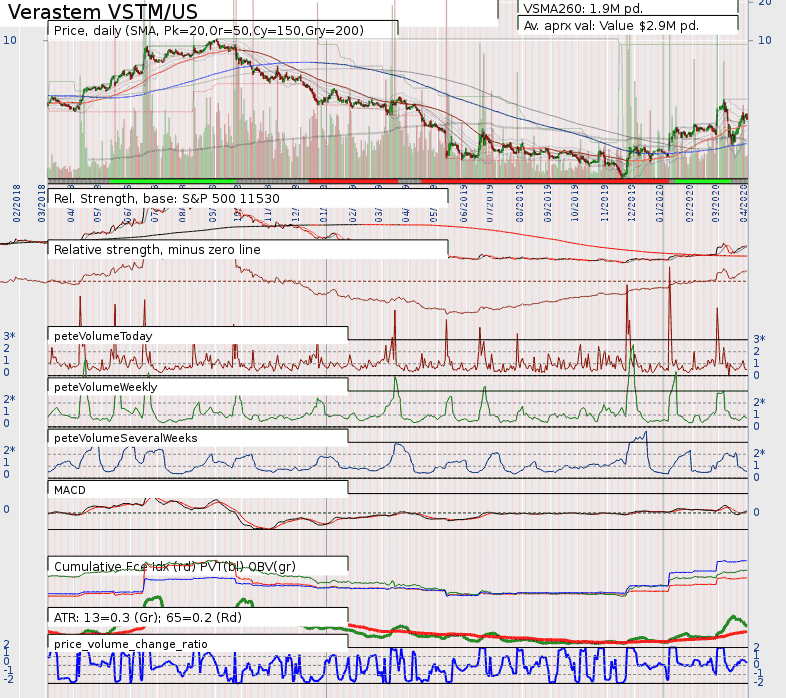Select the "peteVolumeSeveralWeeks" panel label
This screenshot has width=786, height=698.
(125, 438)
